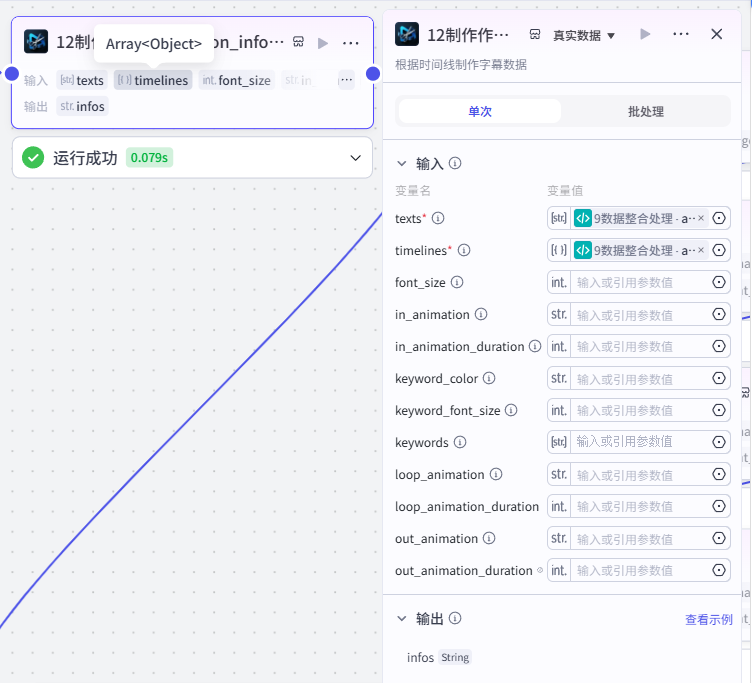Collapse the 输入 section
The height and width of the screenshot is (683, 752).
click(402, 164)
